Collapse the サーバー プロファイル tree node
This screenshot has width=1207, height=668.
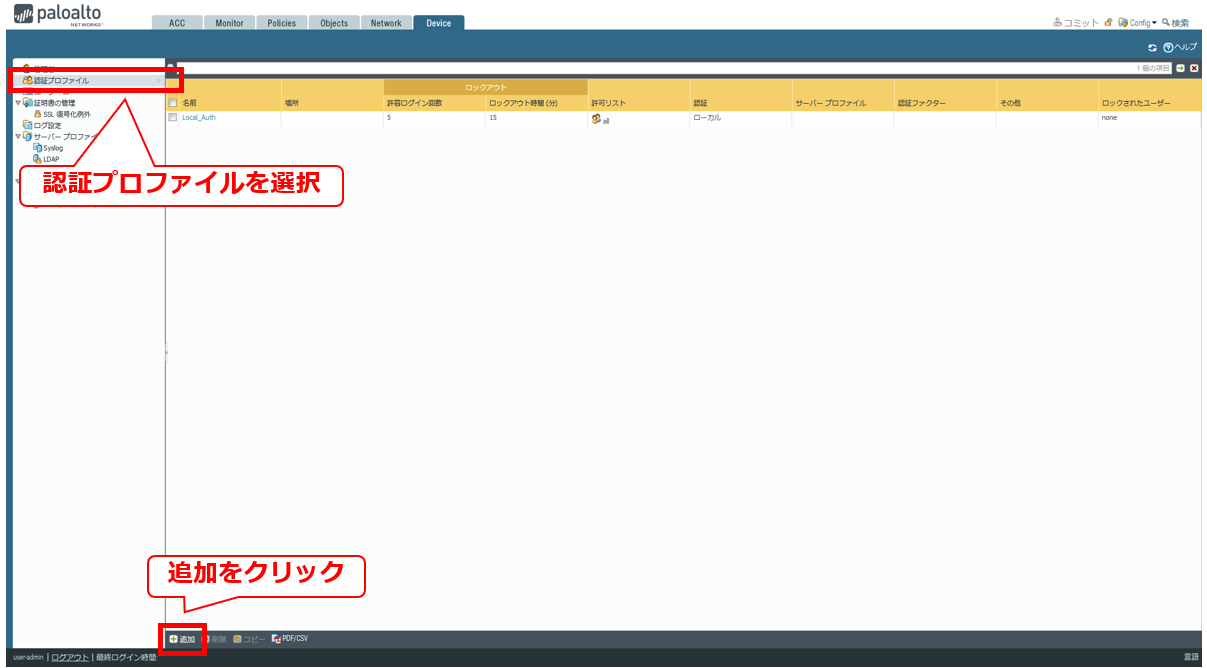pyautogui.click(x=18, y=136)
